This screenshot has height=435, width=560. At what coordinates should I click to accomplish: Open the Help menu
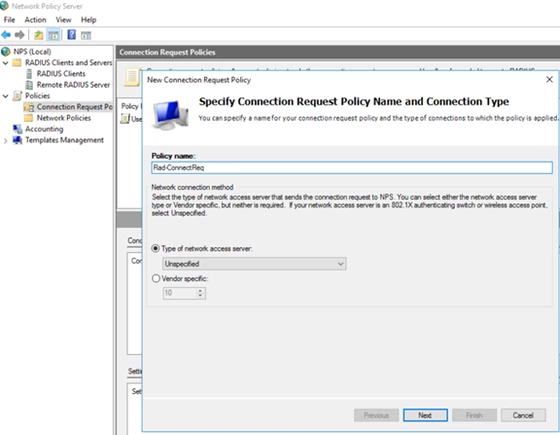(x=88, y=20)
